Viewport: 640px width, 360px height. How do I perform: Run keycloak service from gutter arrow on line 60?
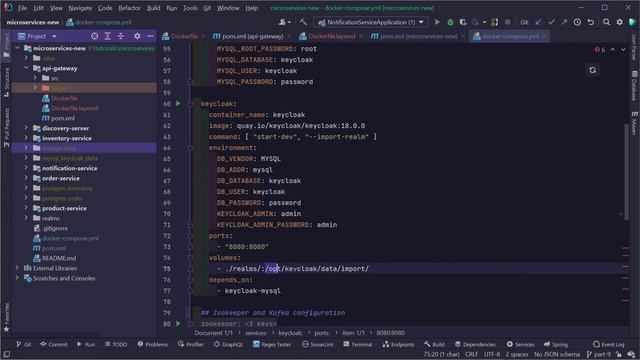tap(178, 104)
